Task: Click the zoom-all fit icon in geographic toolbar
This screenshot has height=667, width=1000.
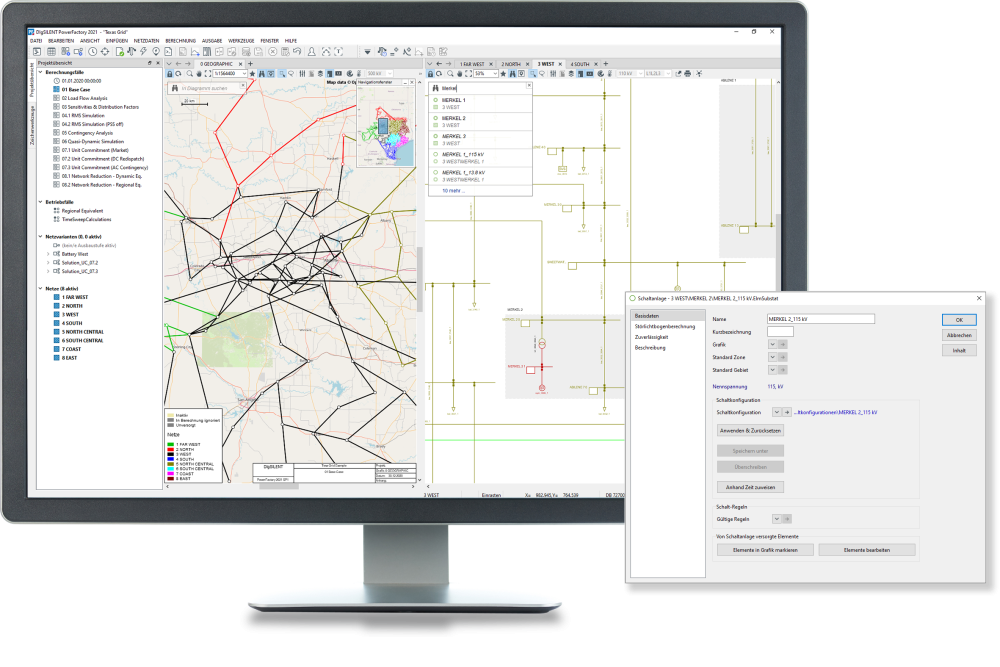Action: coord(208,74)
